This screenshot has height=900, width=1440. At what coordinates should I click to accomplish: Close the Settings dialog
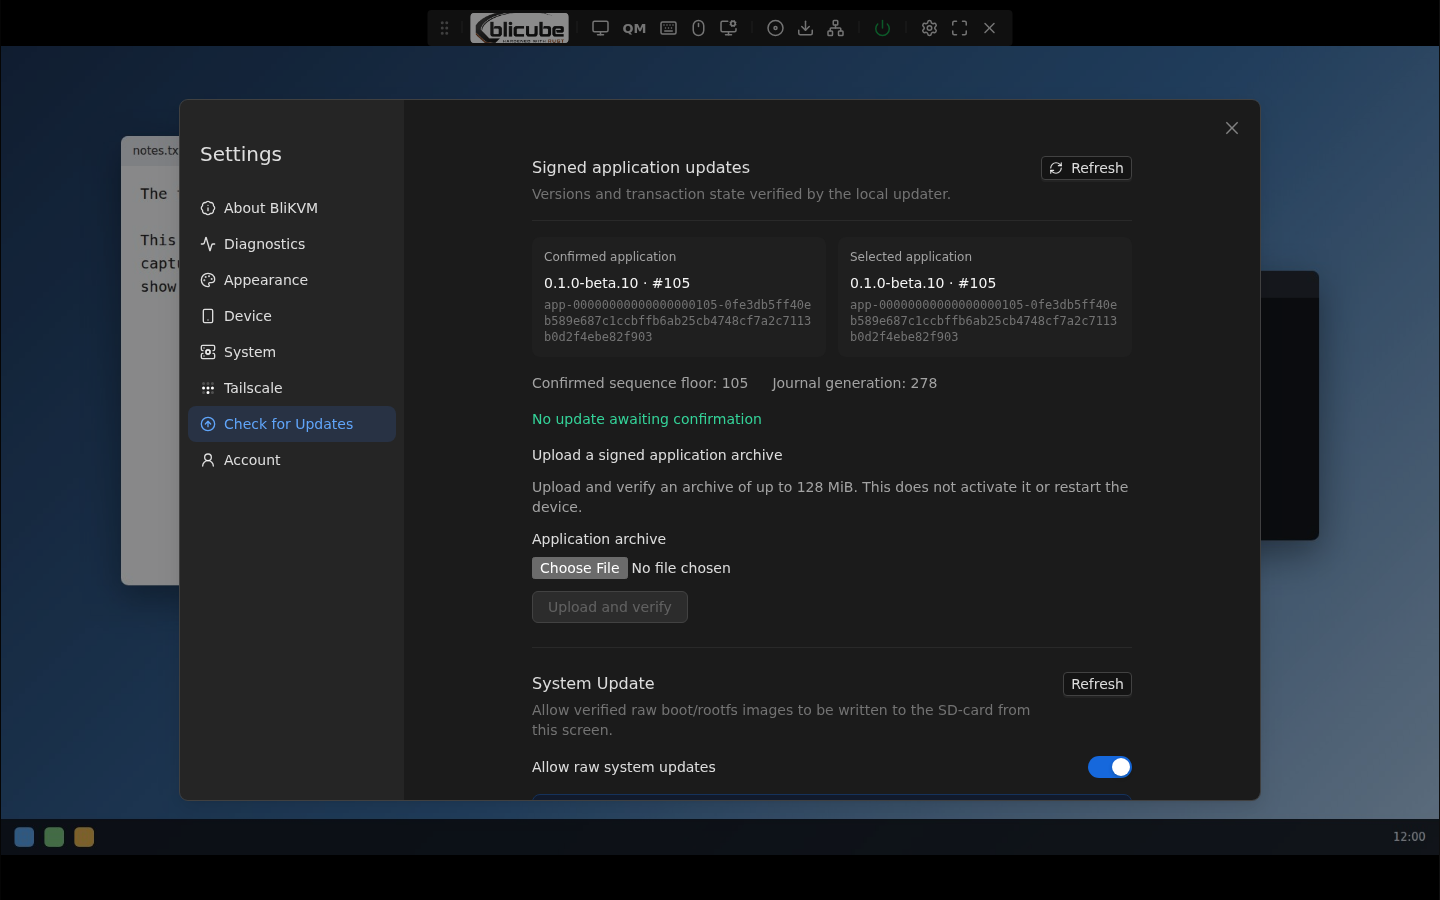pos(1232,128)
